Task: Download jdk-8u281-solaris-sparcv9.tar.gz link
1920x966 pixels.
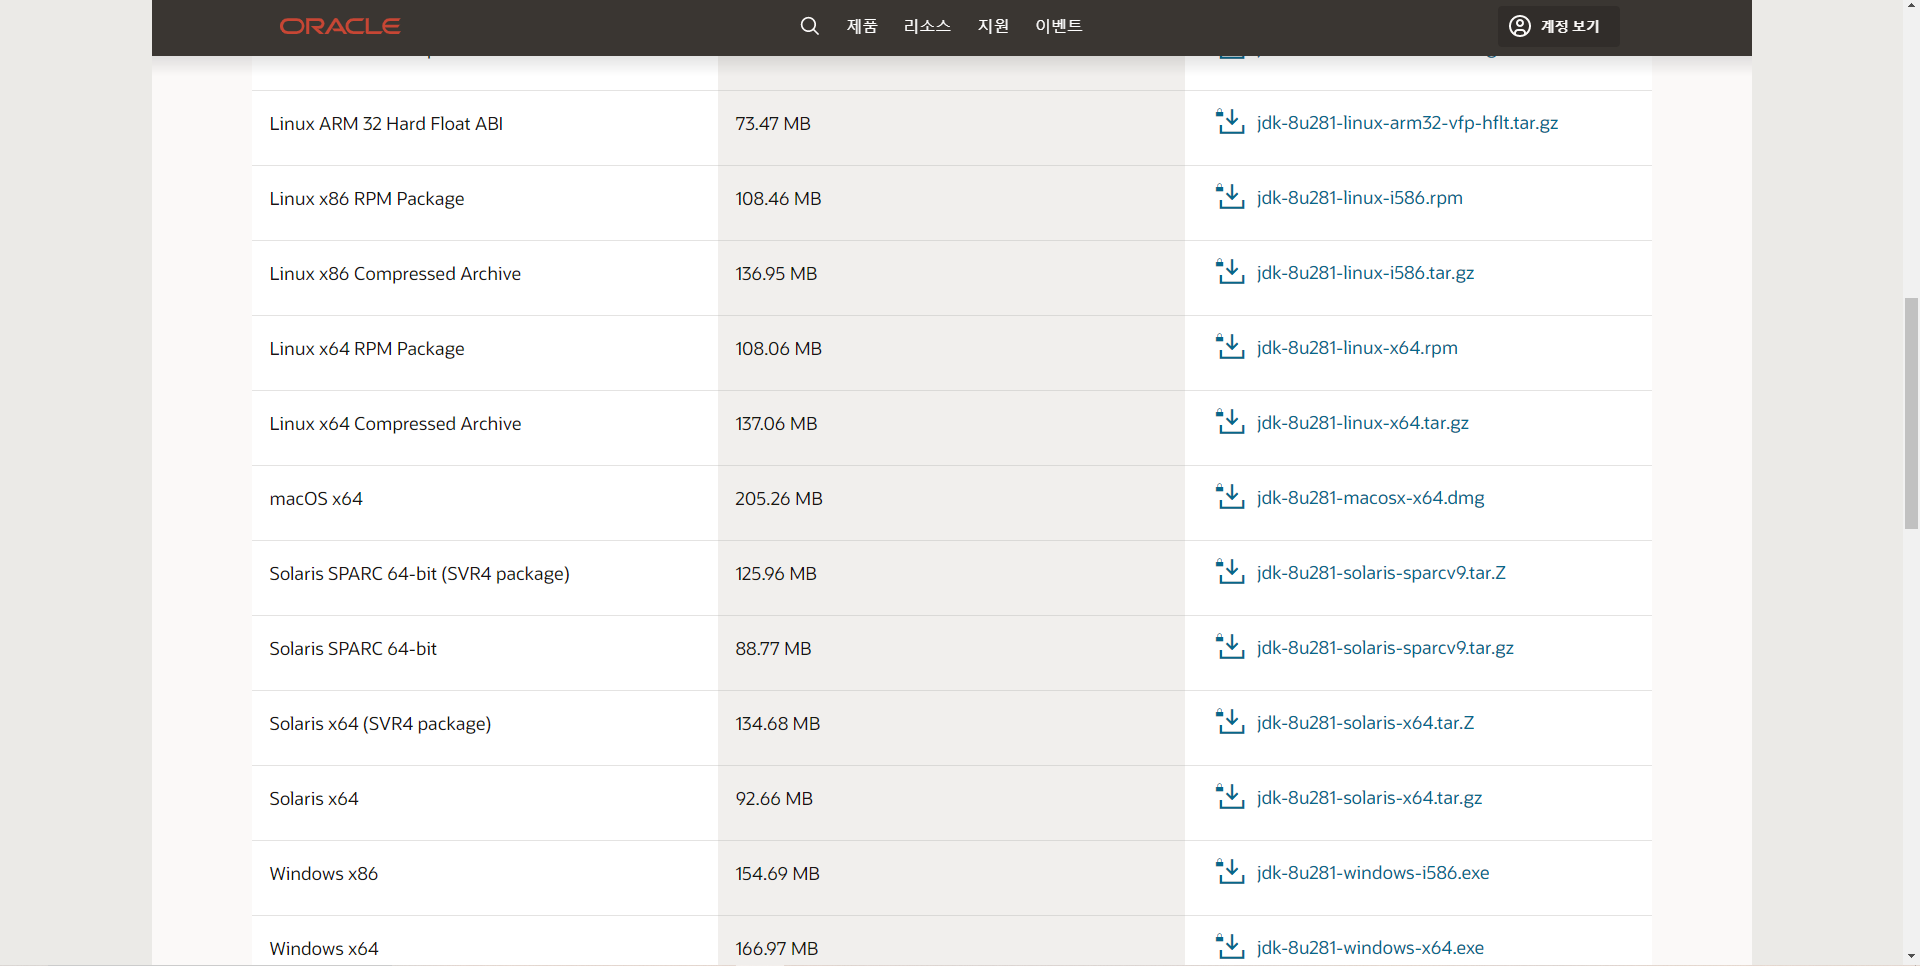Action: 1385,648
